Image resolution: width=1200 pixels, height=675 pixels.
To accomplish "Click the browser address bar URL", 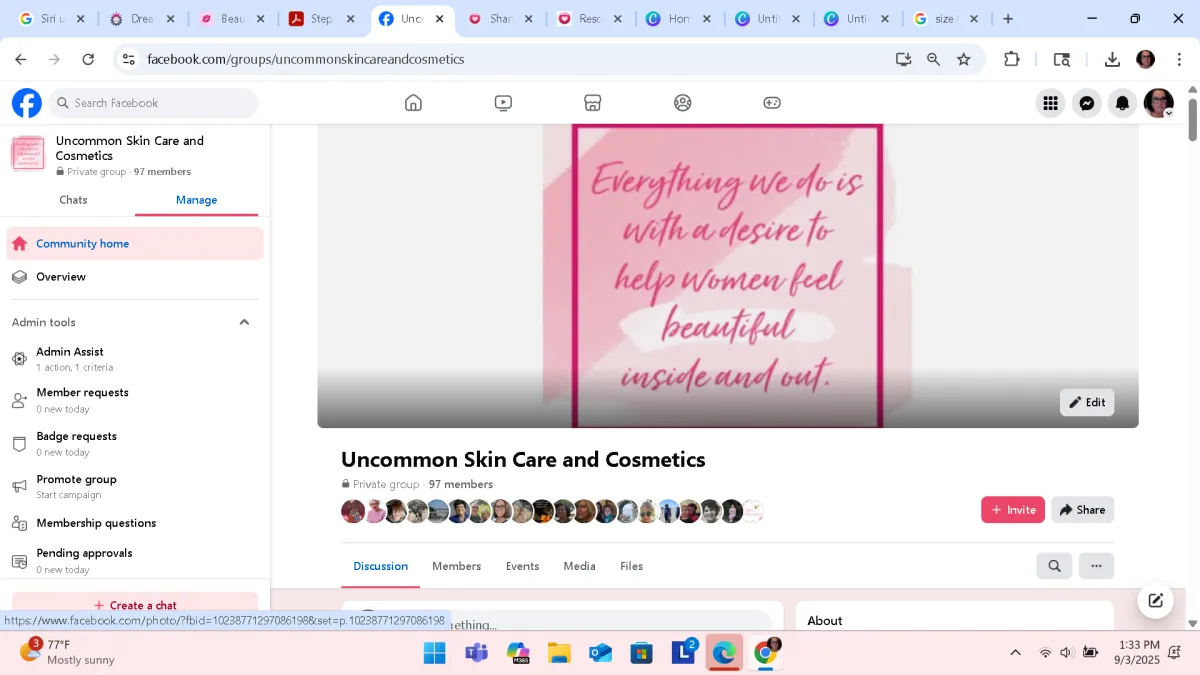I will tap(306, 59).
